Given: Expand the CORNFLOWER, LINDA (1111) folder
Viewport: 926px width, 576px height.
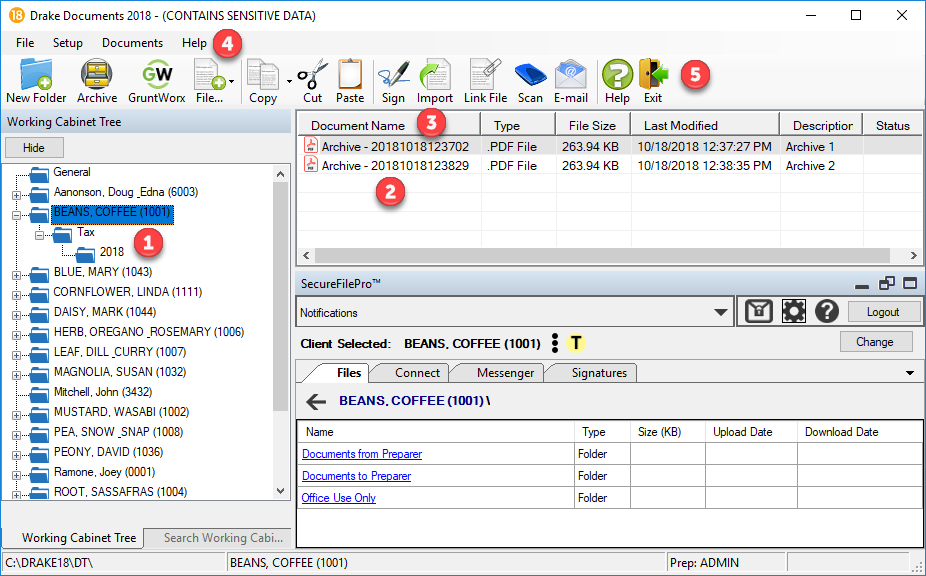Looking at the screenshot, I should click(x=16, y=295).
